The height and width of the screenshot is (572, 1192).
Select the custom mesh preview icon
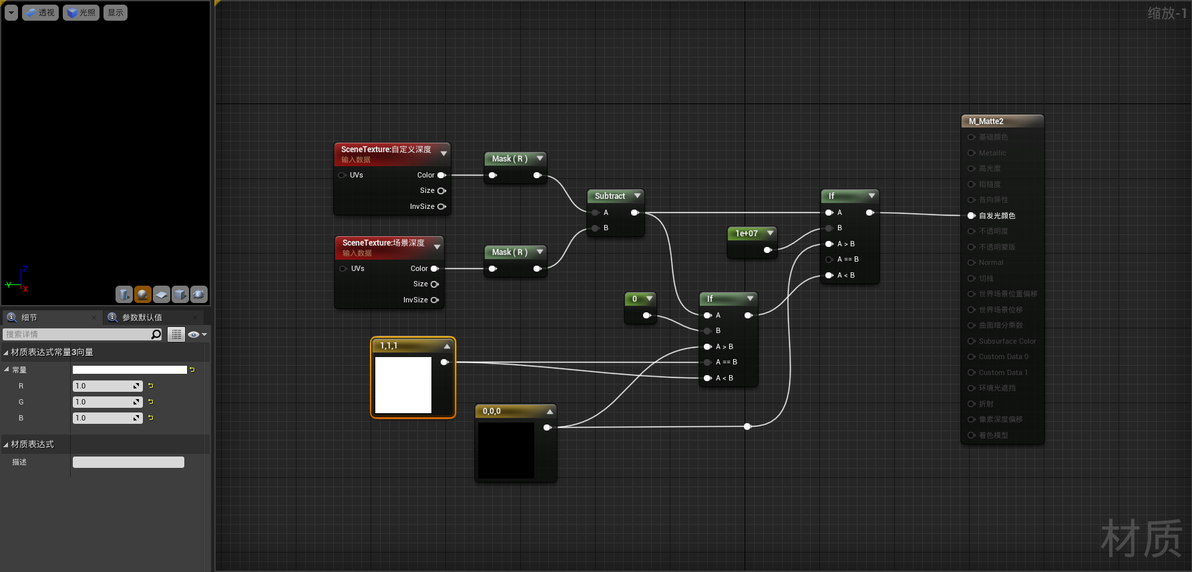pyautogui.click(x=198, y=294)
